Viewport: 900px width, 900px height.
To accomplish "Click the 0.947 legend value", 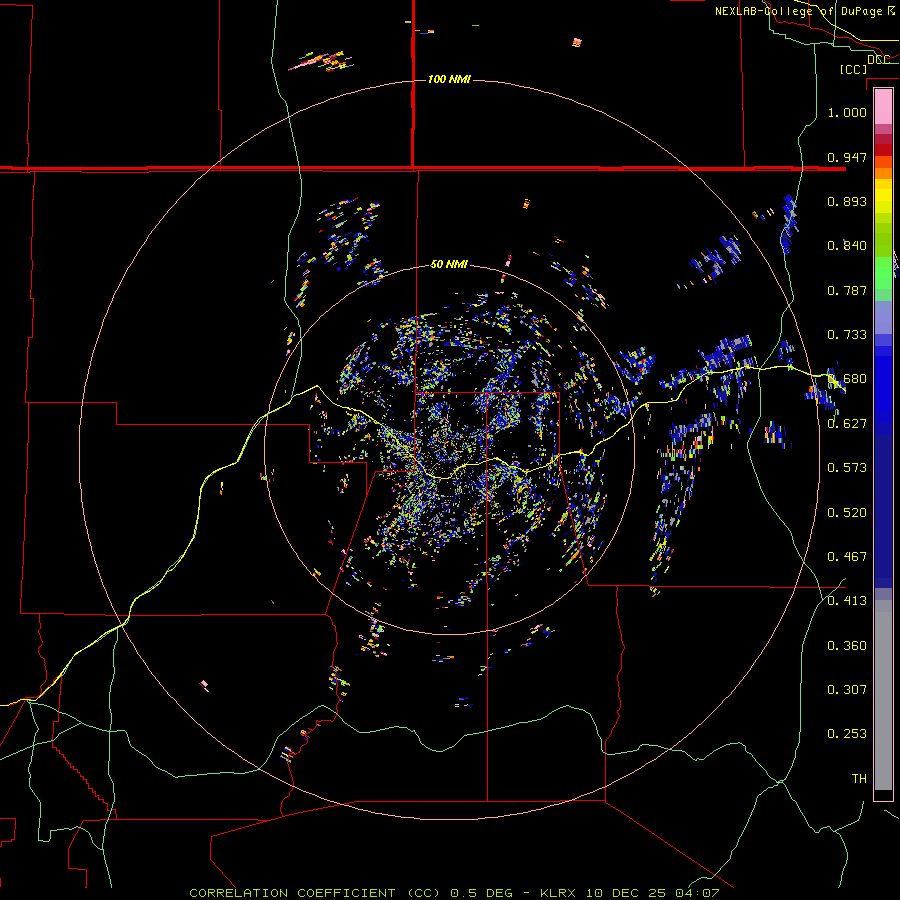I will coord(847,157).
